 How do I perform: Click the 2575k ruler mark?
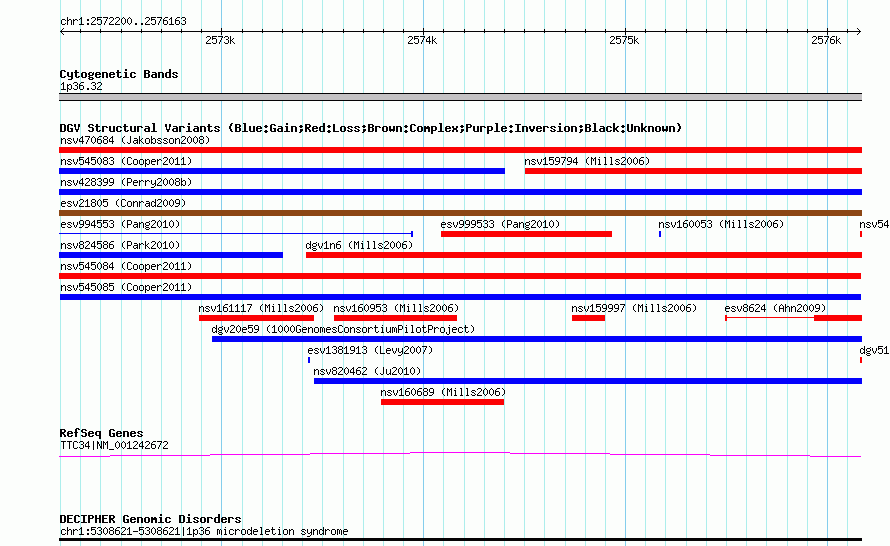click(x=624, y=40)
